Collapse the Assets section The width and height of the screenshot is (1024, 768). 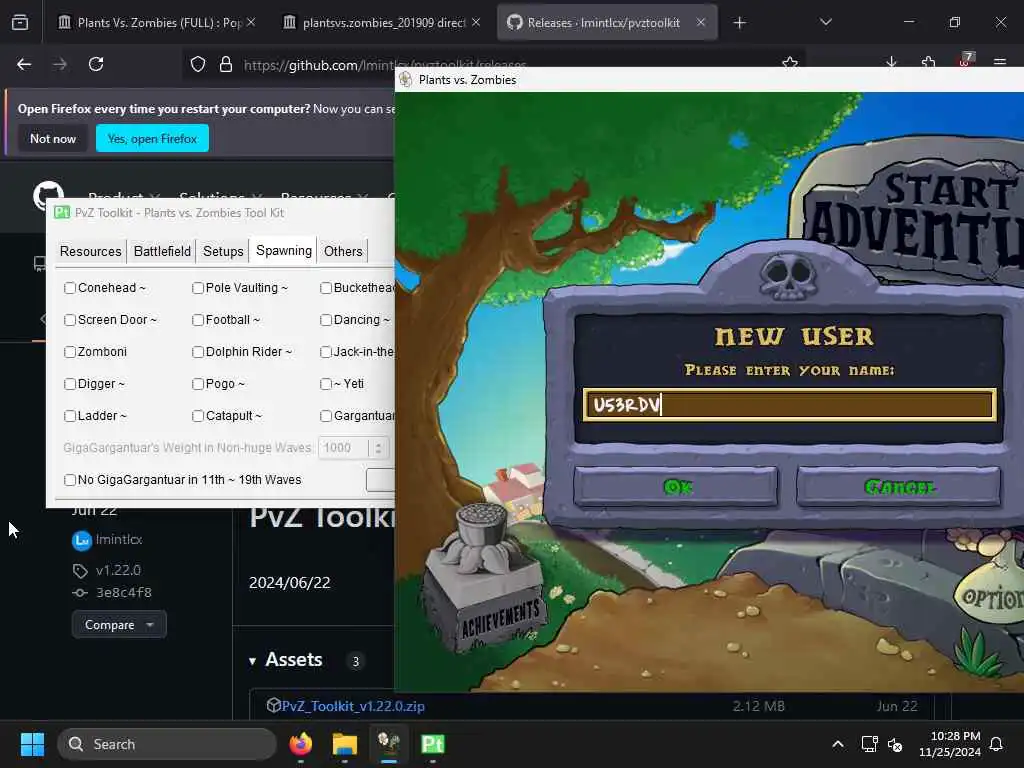click(253, 661)
